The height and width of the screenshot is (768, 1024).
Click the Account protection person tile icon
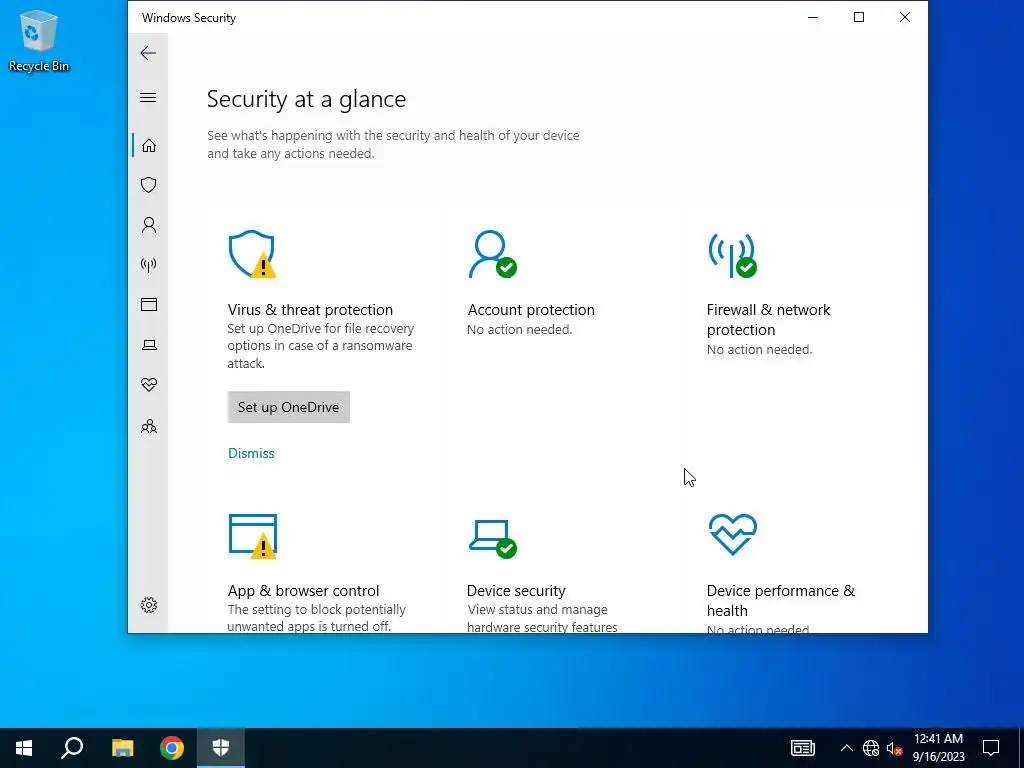(492, 254)
